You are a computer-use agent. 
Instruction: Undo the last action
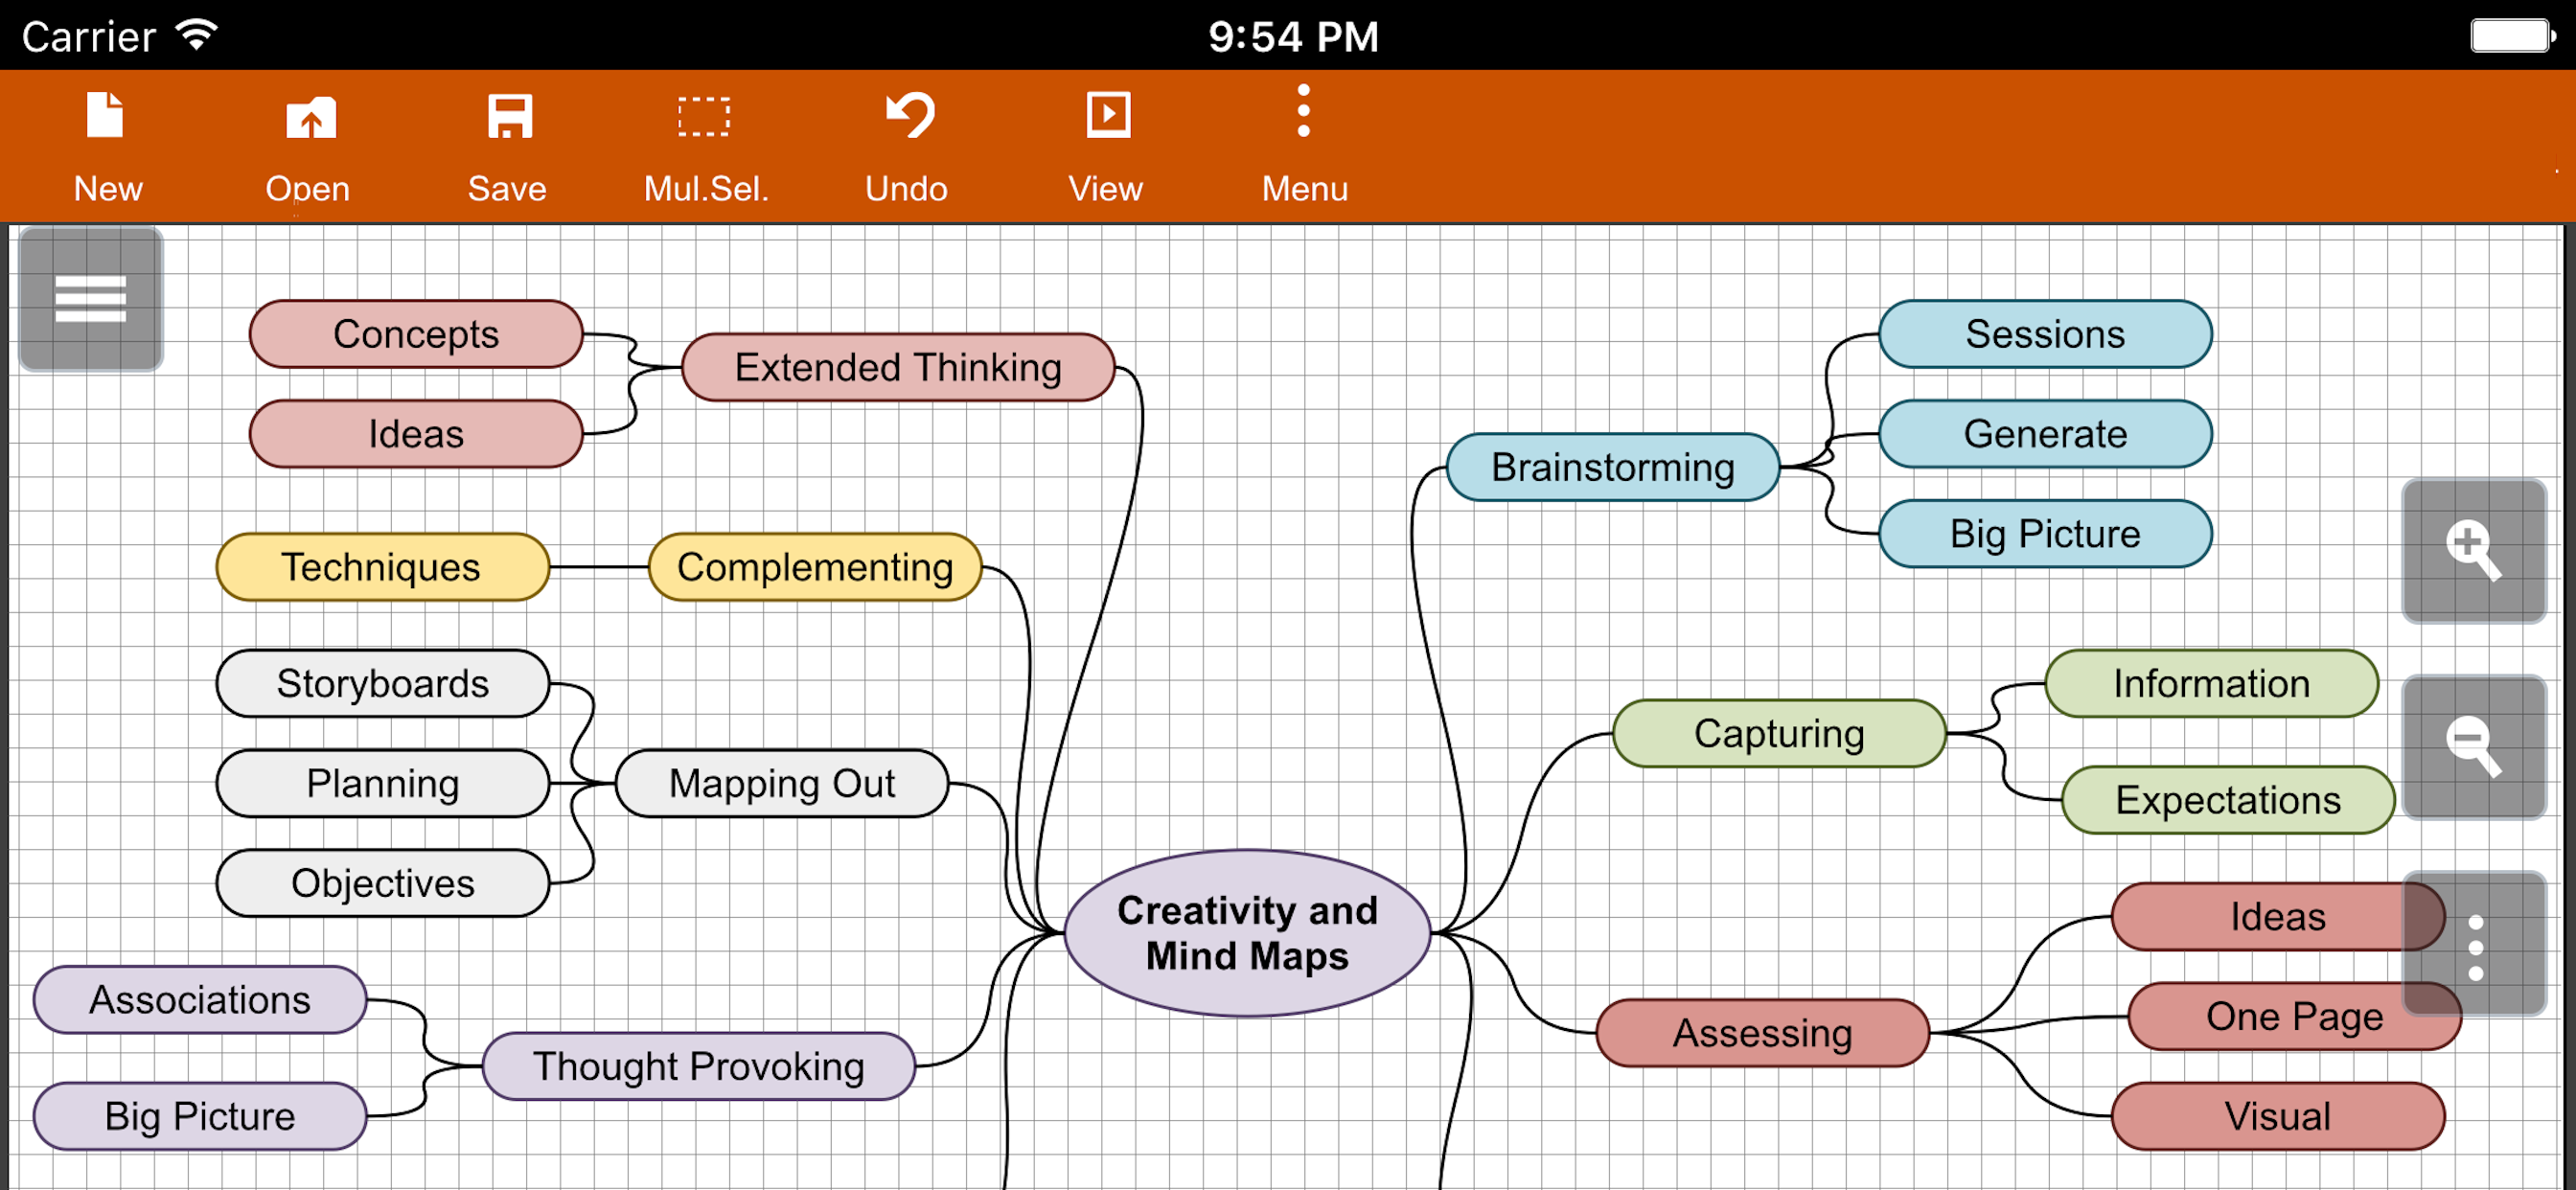tap(906, 143)
